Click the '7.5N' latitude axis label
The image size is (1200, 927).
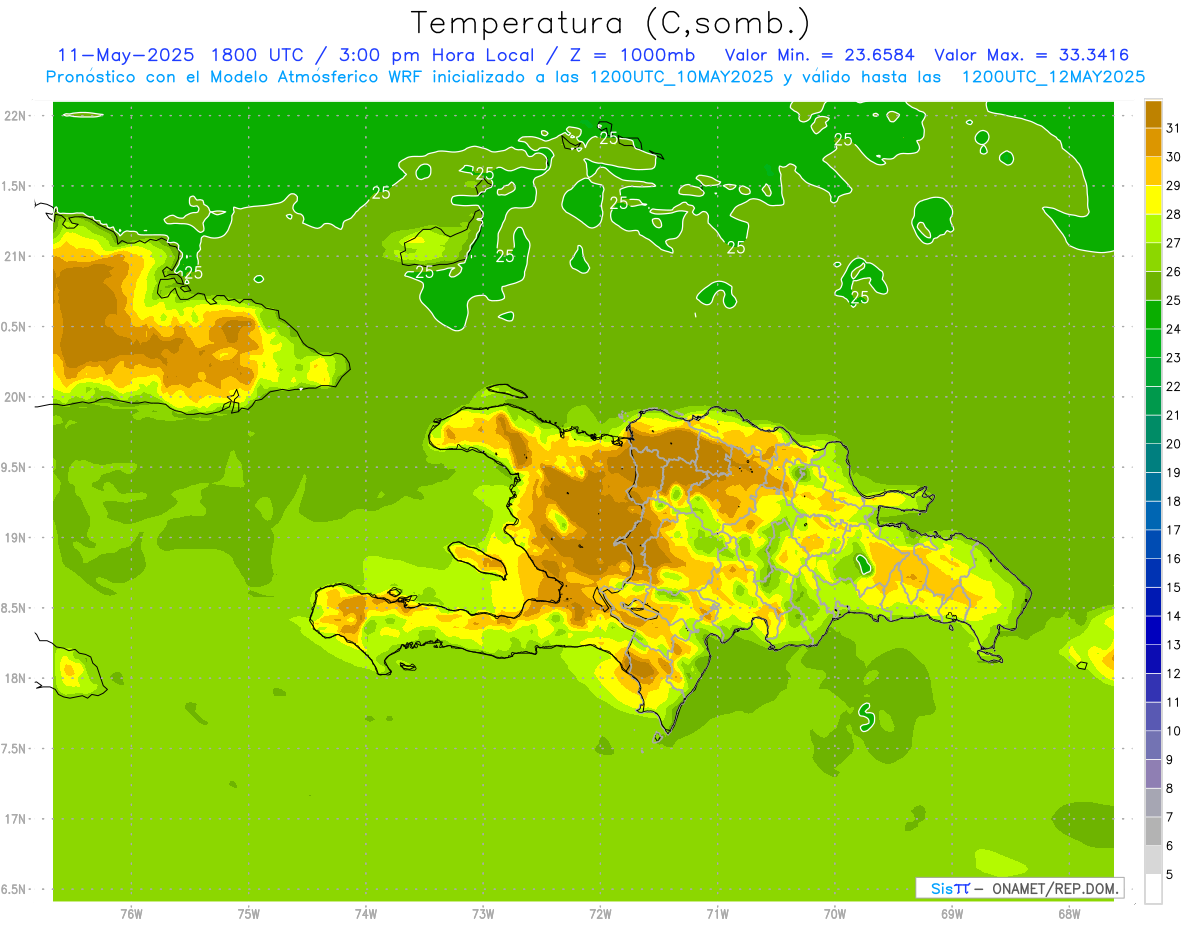[13, 748]
